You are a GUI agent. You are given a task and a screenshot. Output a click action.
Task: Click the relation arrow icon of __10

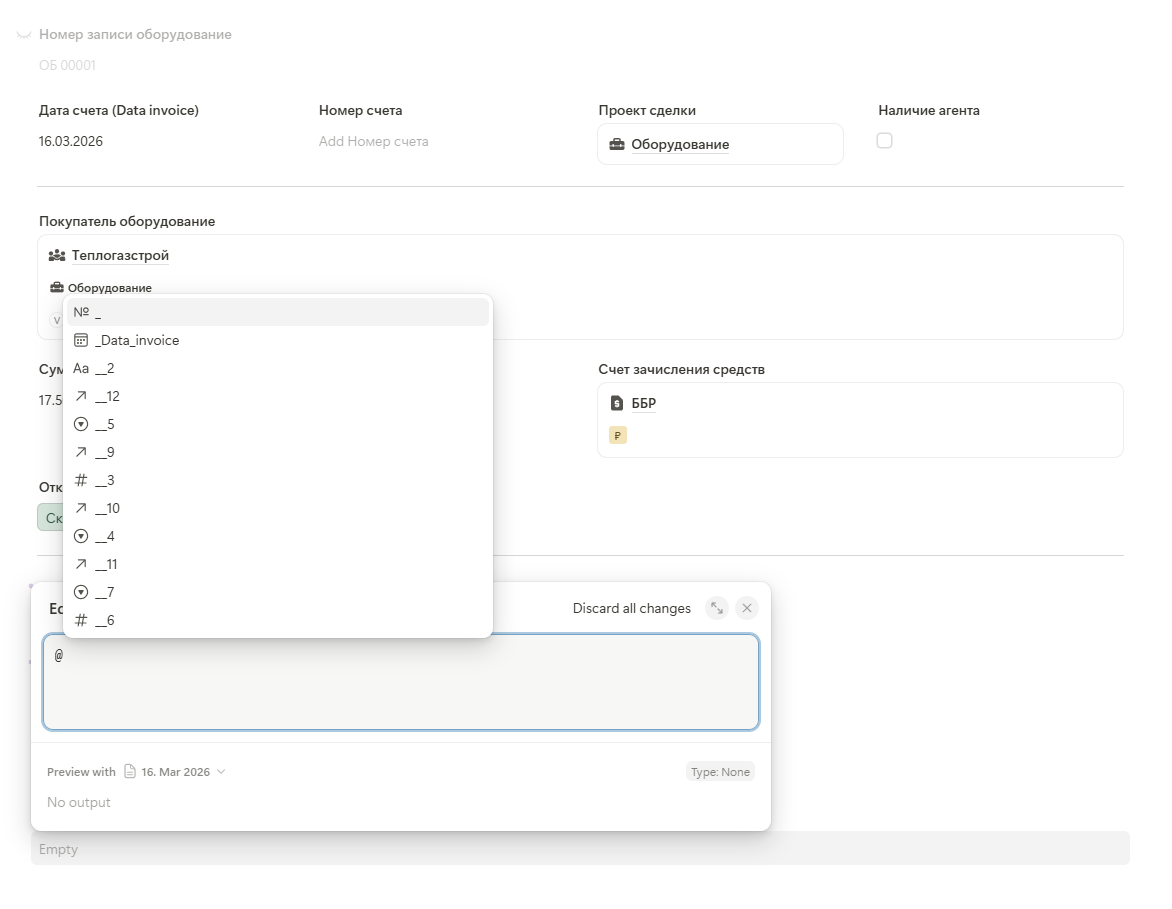(x=81, y=508)
